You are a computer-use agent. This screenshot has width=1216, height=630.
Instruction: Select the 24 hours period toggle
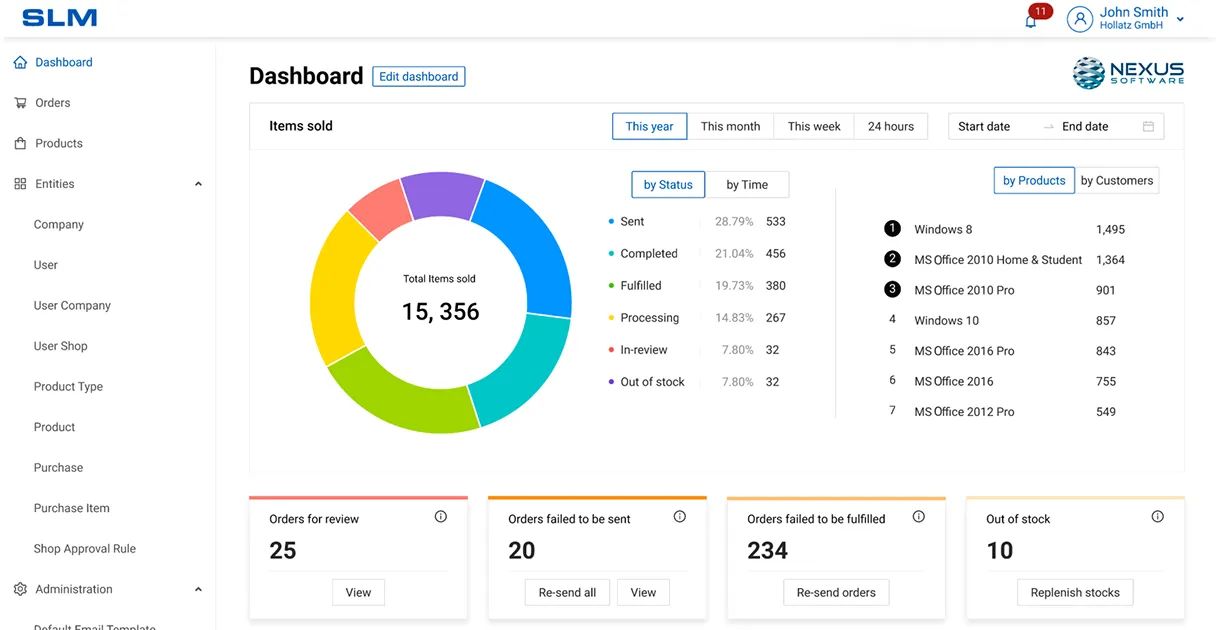coord(891,127)
